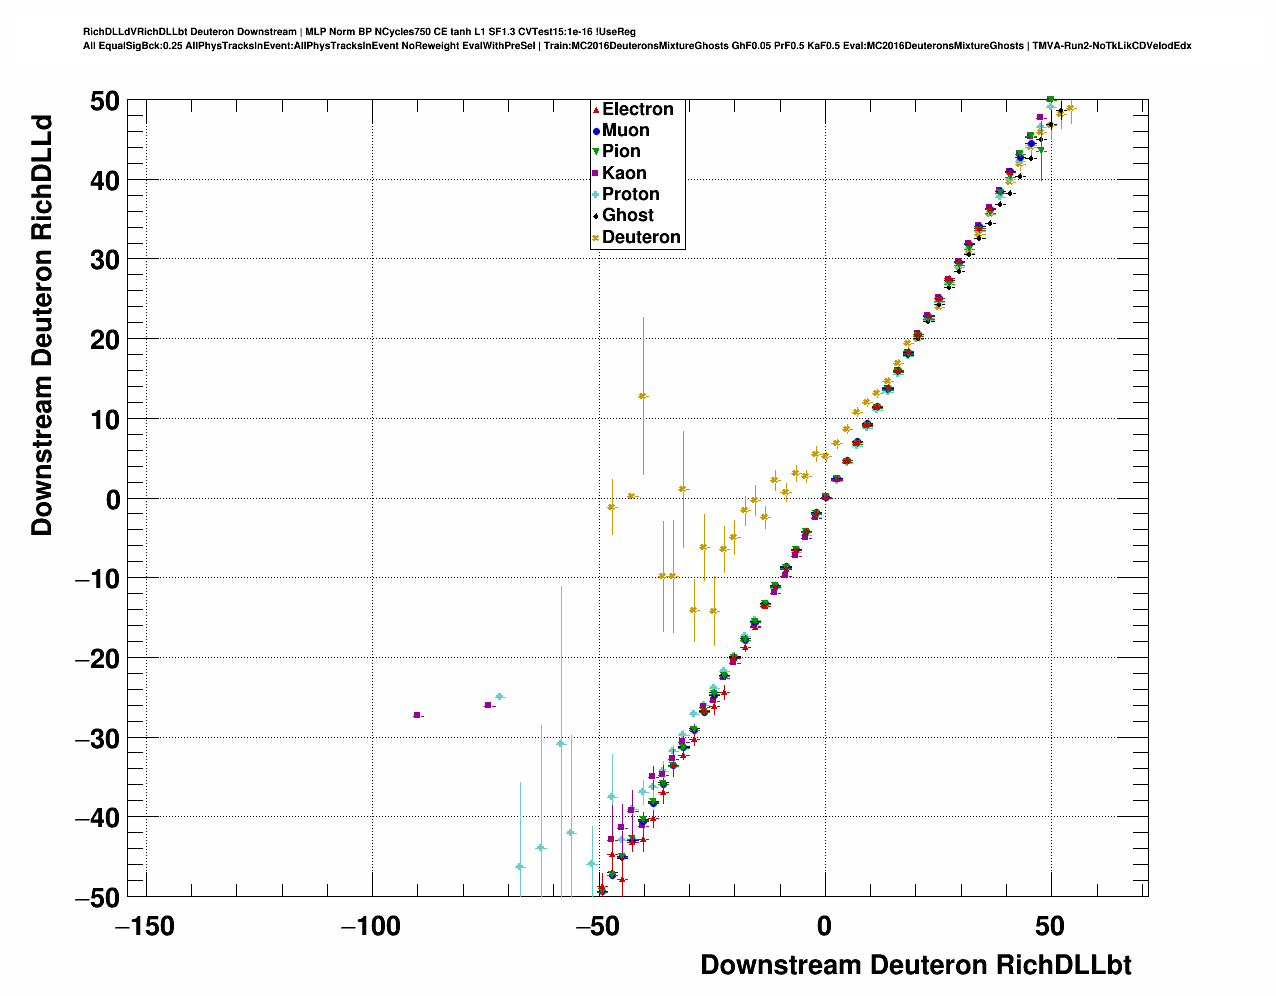Viewport: 1276px width, 996px height.
Task: Click the y-axis tick label "20"
Action: [103, 340]
